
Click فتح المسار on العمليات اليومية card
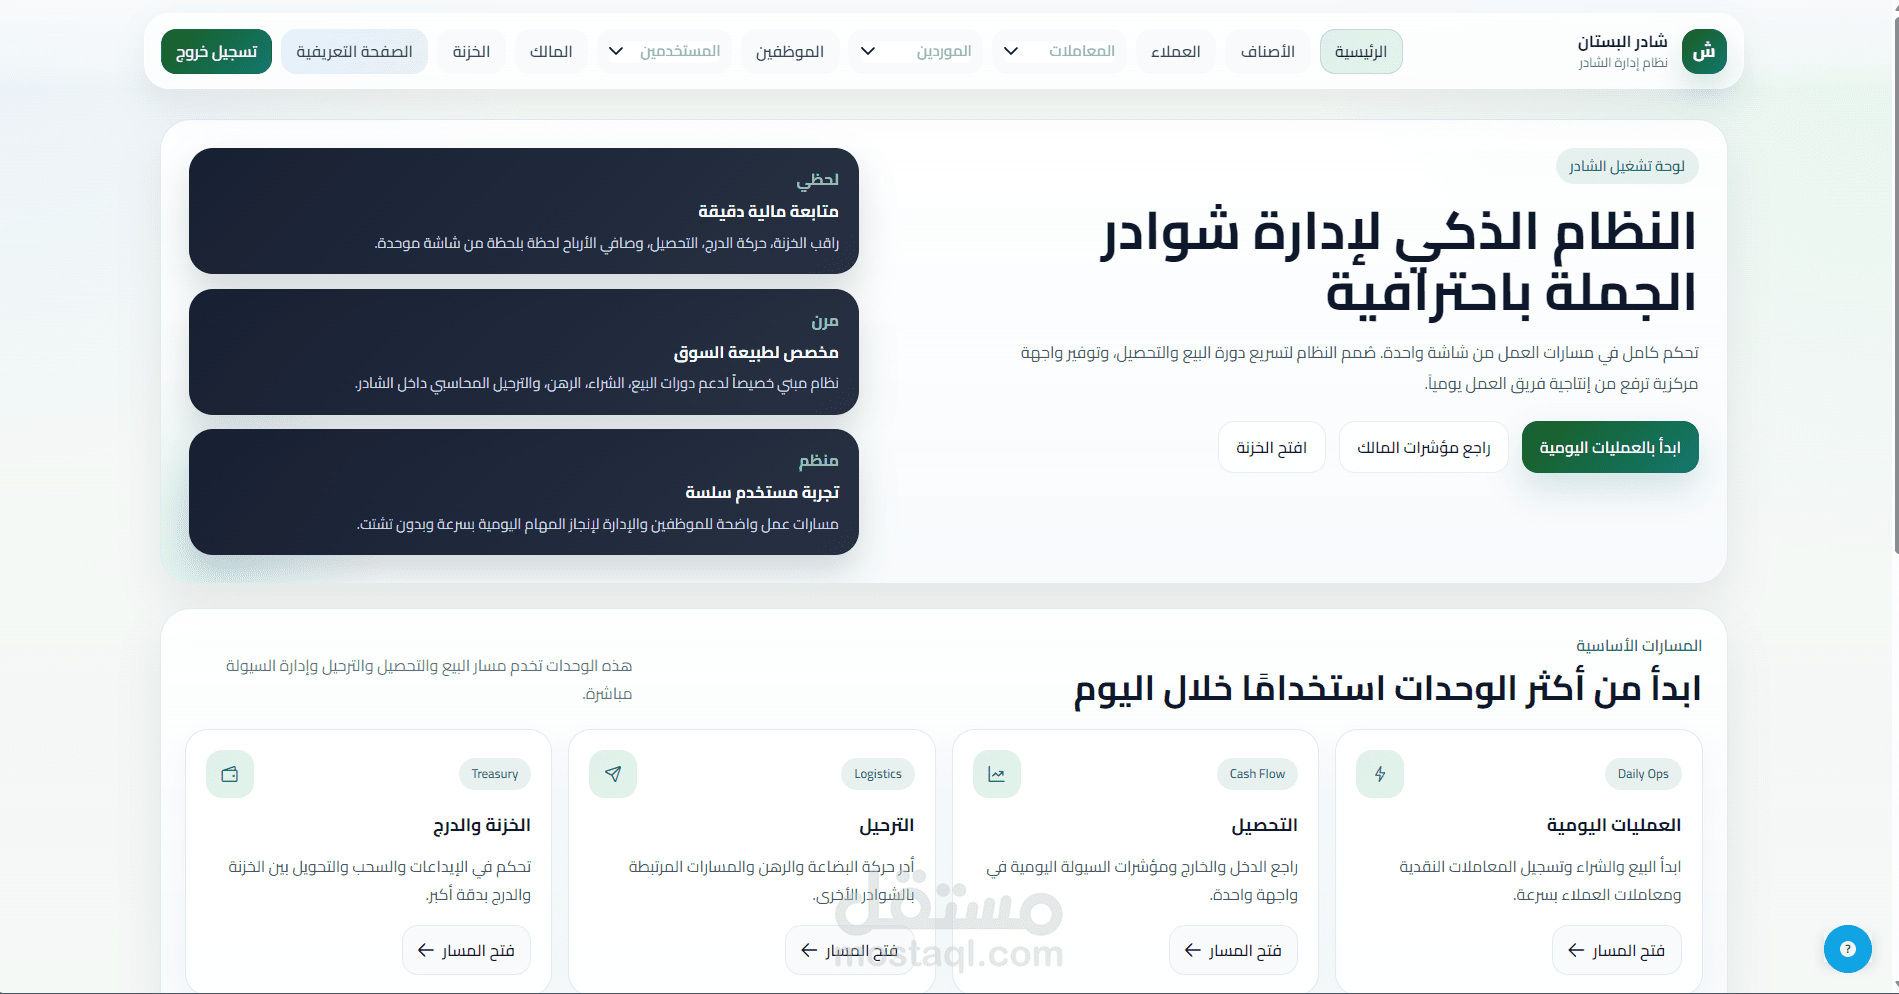[1617, 950]
